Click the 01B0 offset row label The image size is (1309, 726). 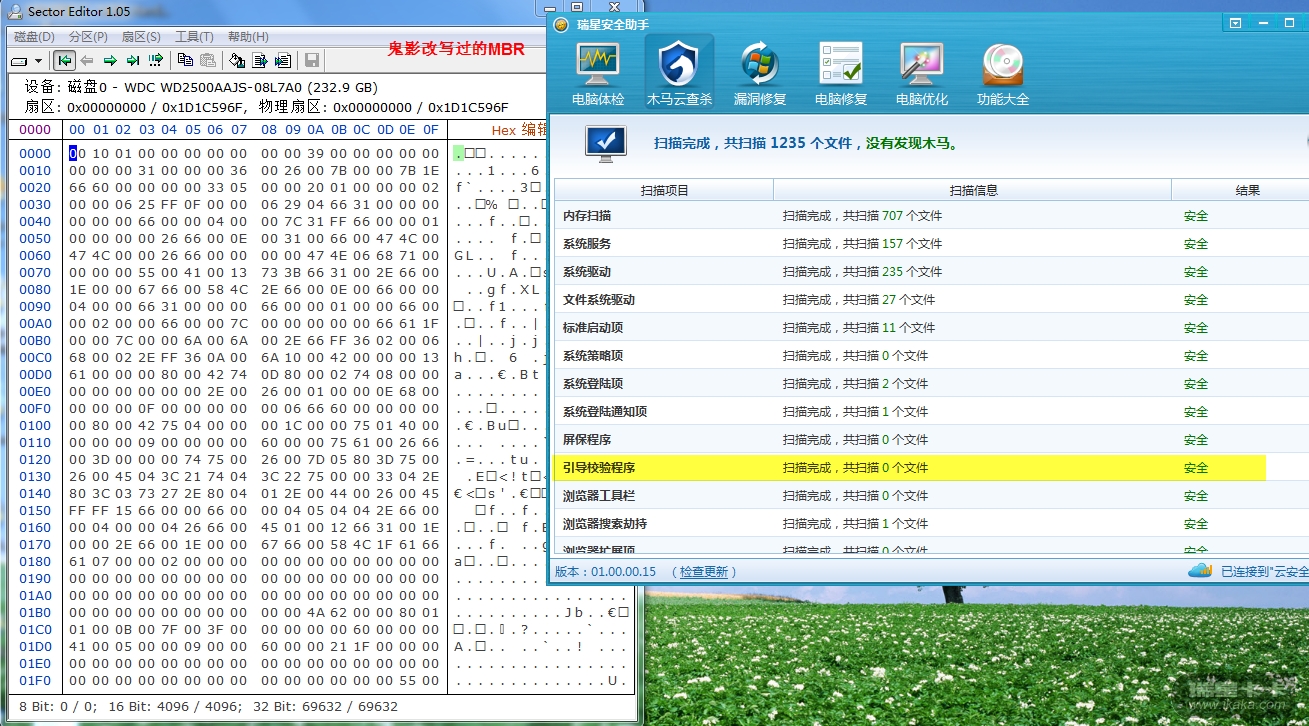pos(35,612)
